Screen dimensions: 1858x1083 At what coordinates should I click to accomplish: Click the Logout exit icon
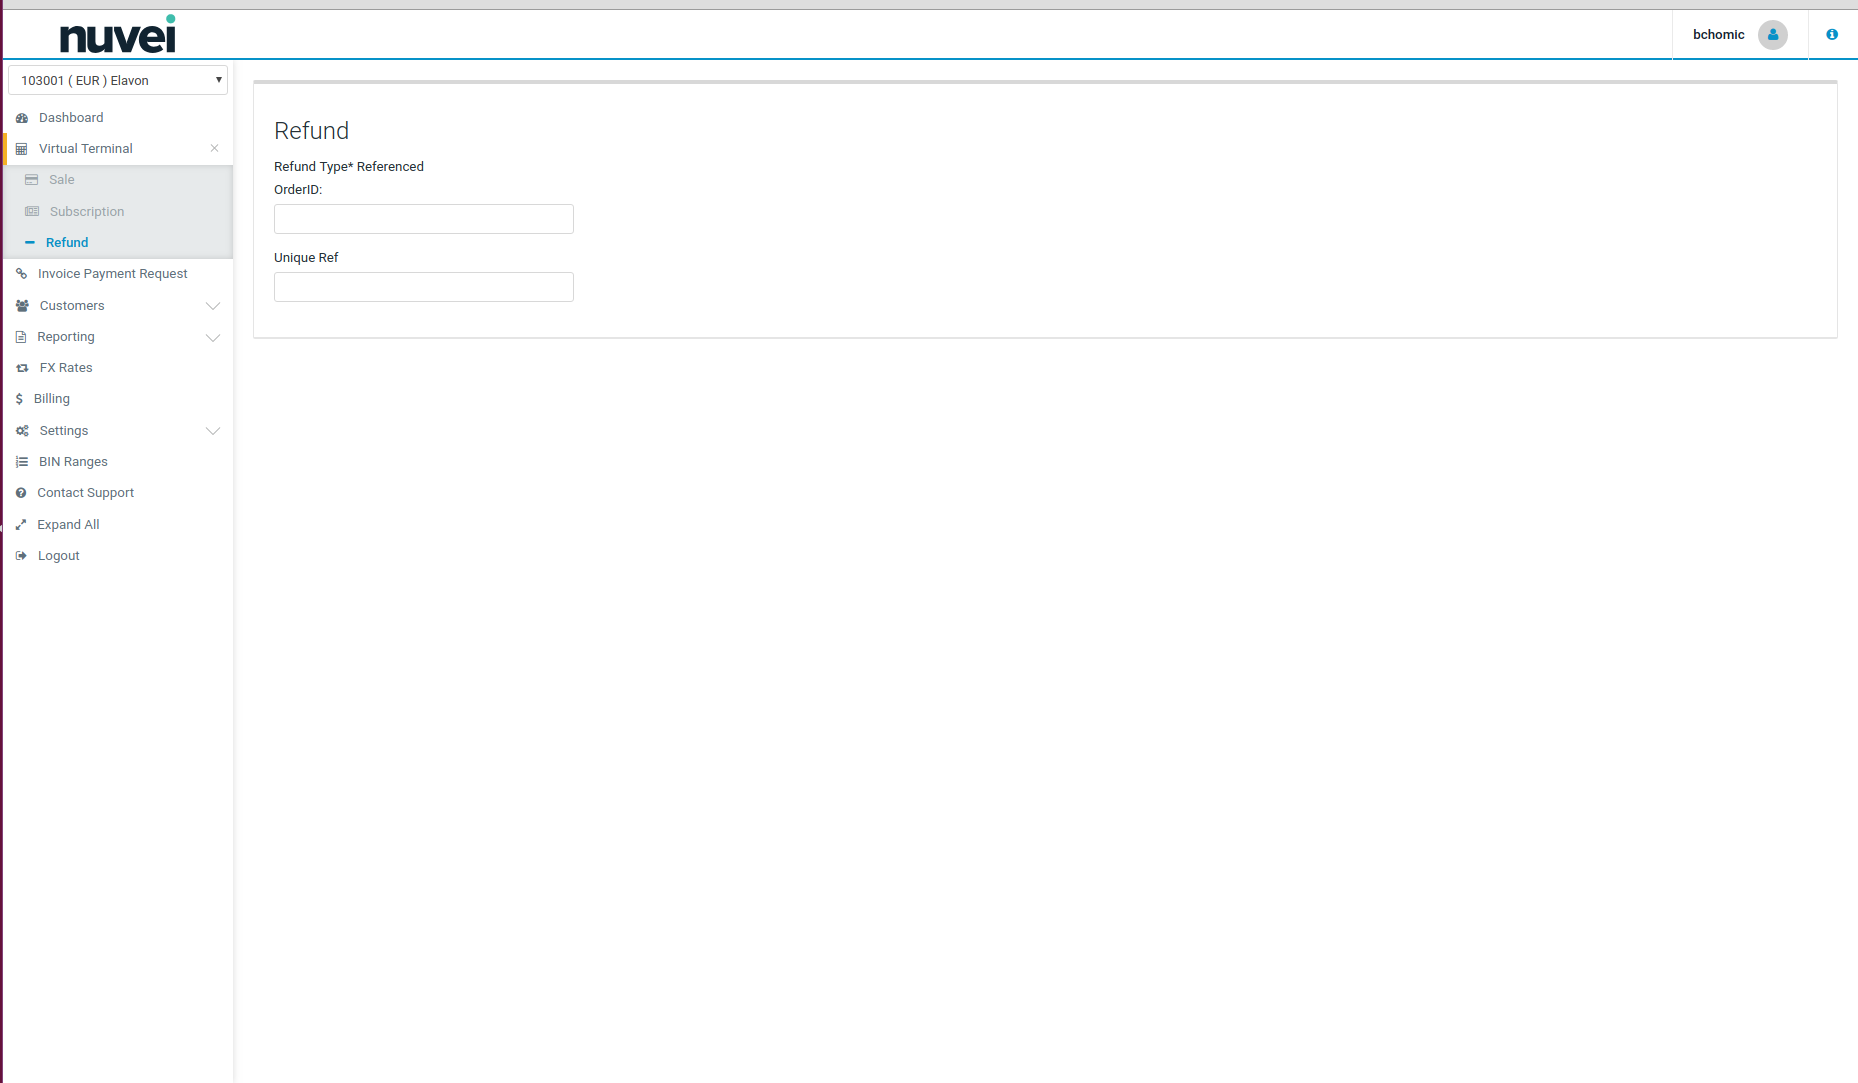pyautogui.click(x=21, y=556)
